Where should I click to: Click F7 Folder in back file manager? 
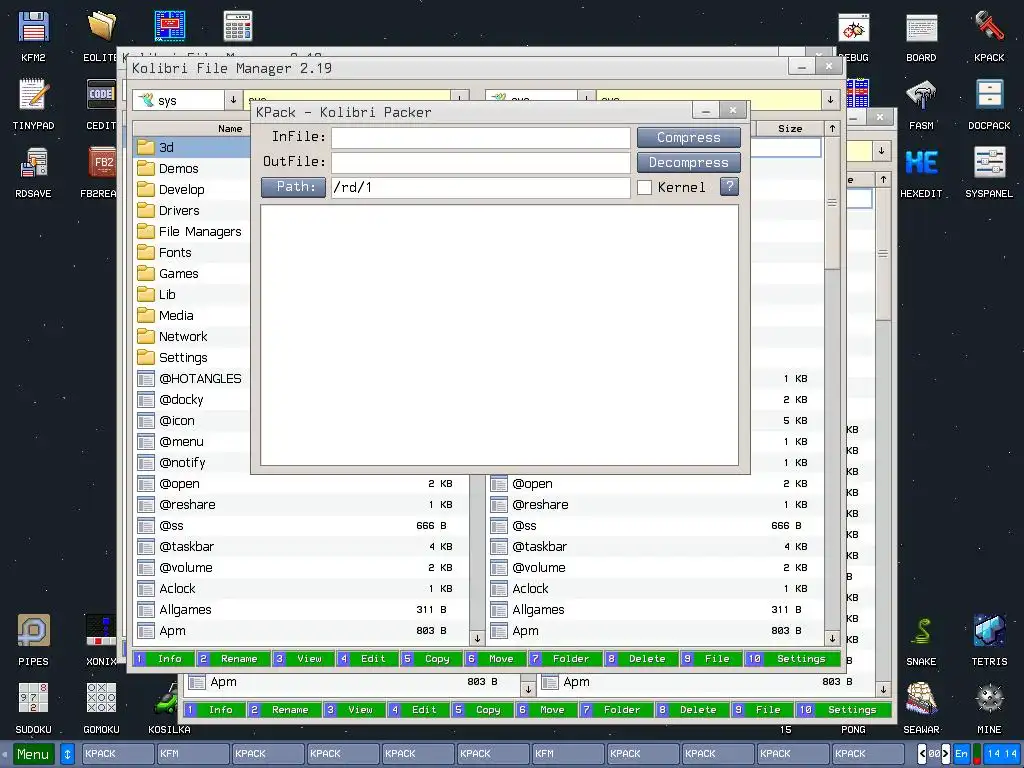coord(616,709)
